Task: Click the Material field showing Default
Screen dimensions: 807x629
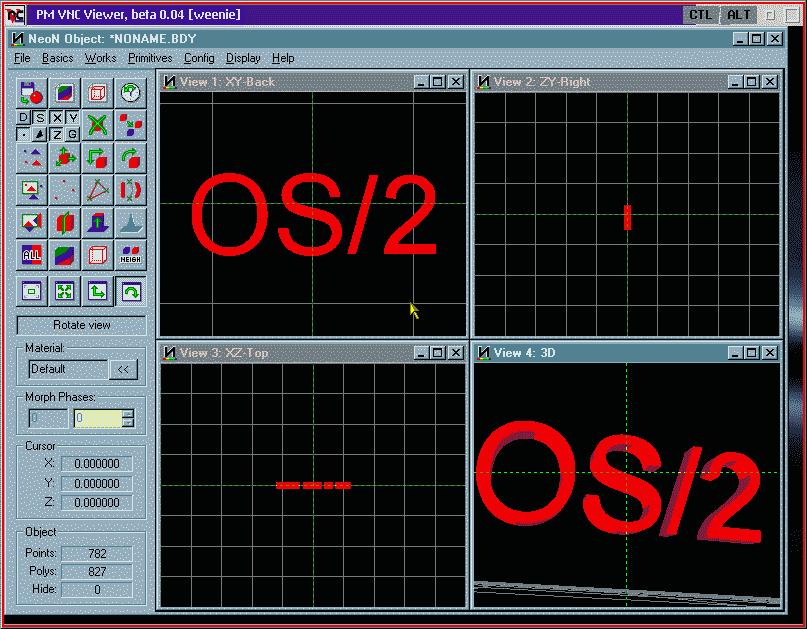Action: click(68, 369)
